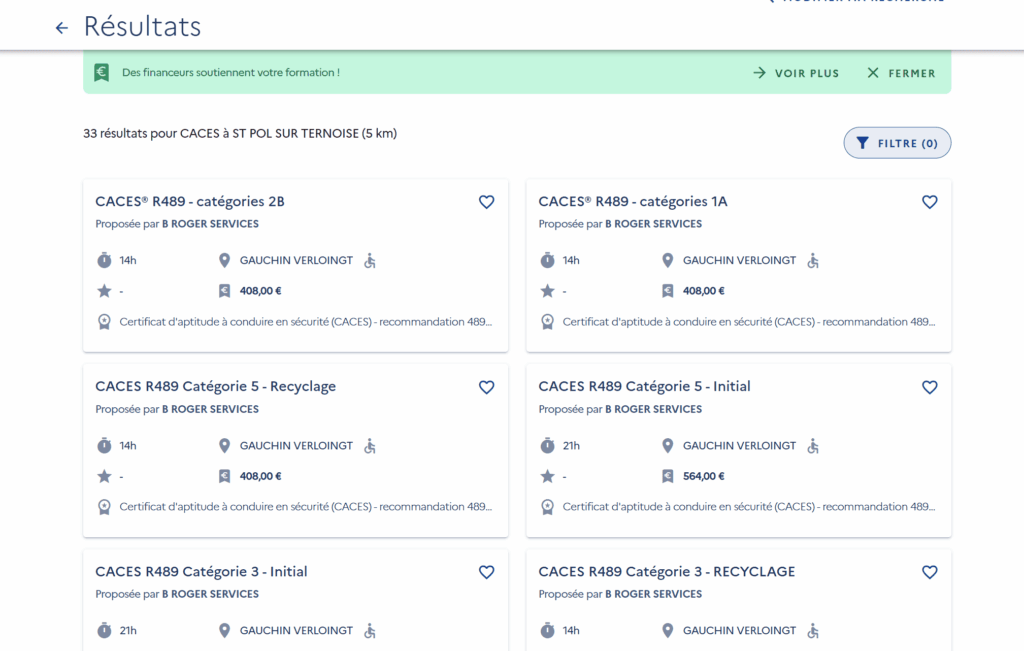Open CACES R489 Catégorie 3 - RECYCLAGE title

click(x=667, y=571)
